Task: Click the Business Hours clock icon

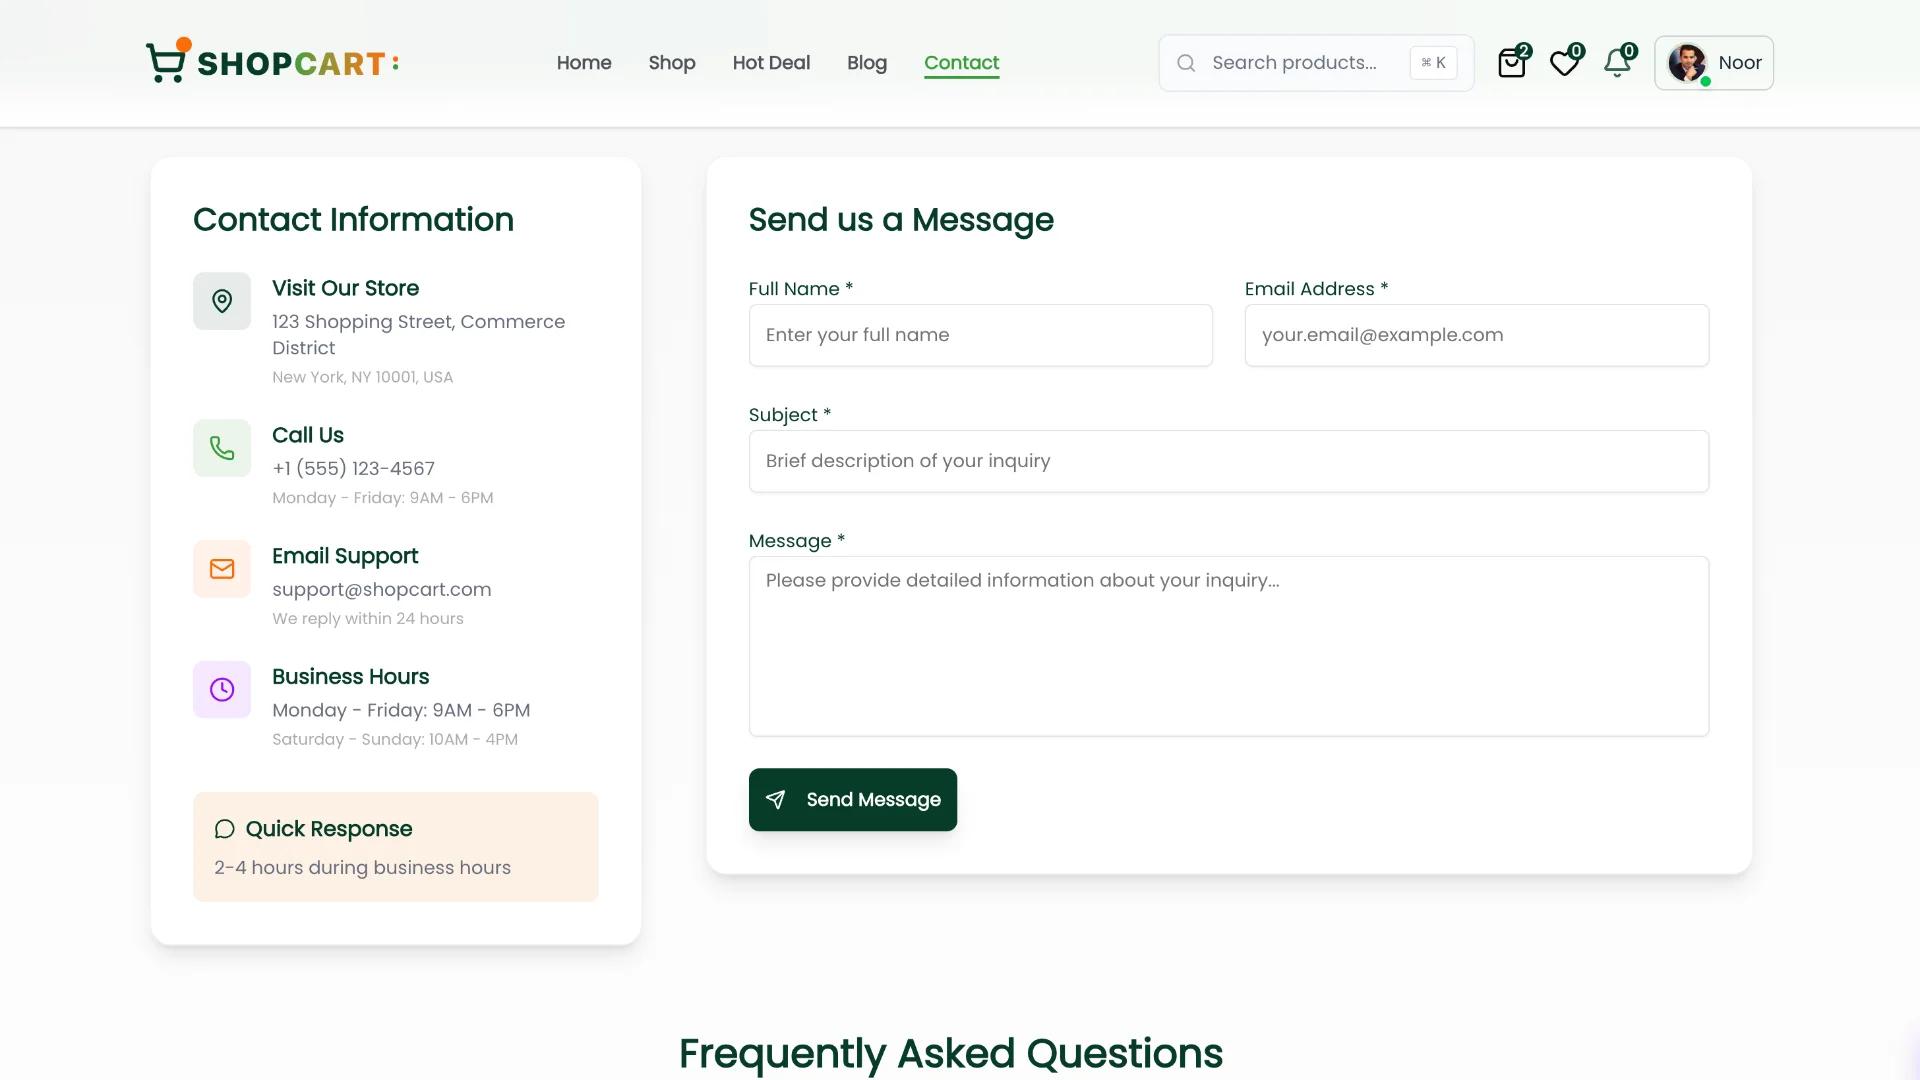Action: pyautogui.click(x=222, y=690)
